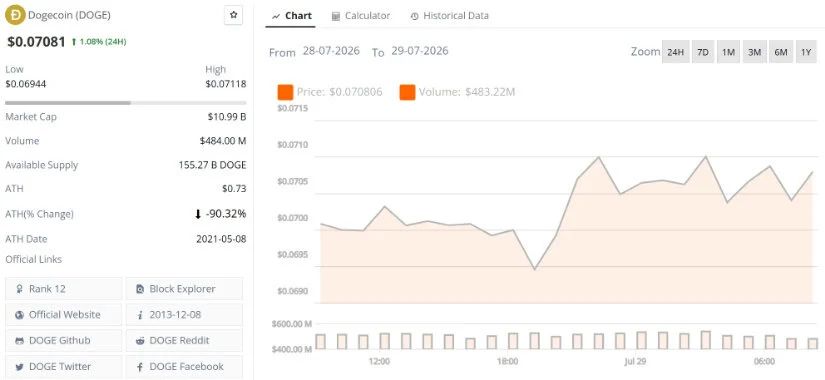Click the low-high price range bar
The image size is (825, 380).
[x=125, y=103]
